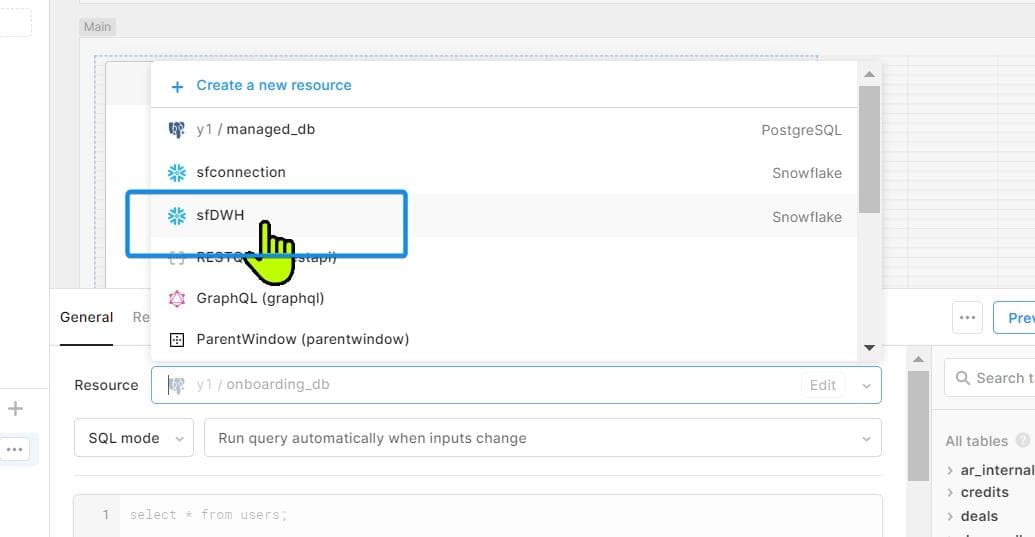Click the Snowflake icon next to sfDWH
Screen dimensions: 1035x537
pos(177,216)
